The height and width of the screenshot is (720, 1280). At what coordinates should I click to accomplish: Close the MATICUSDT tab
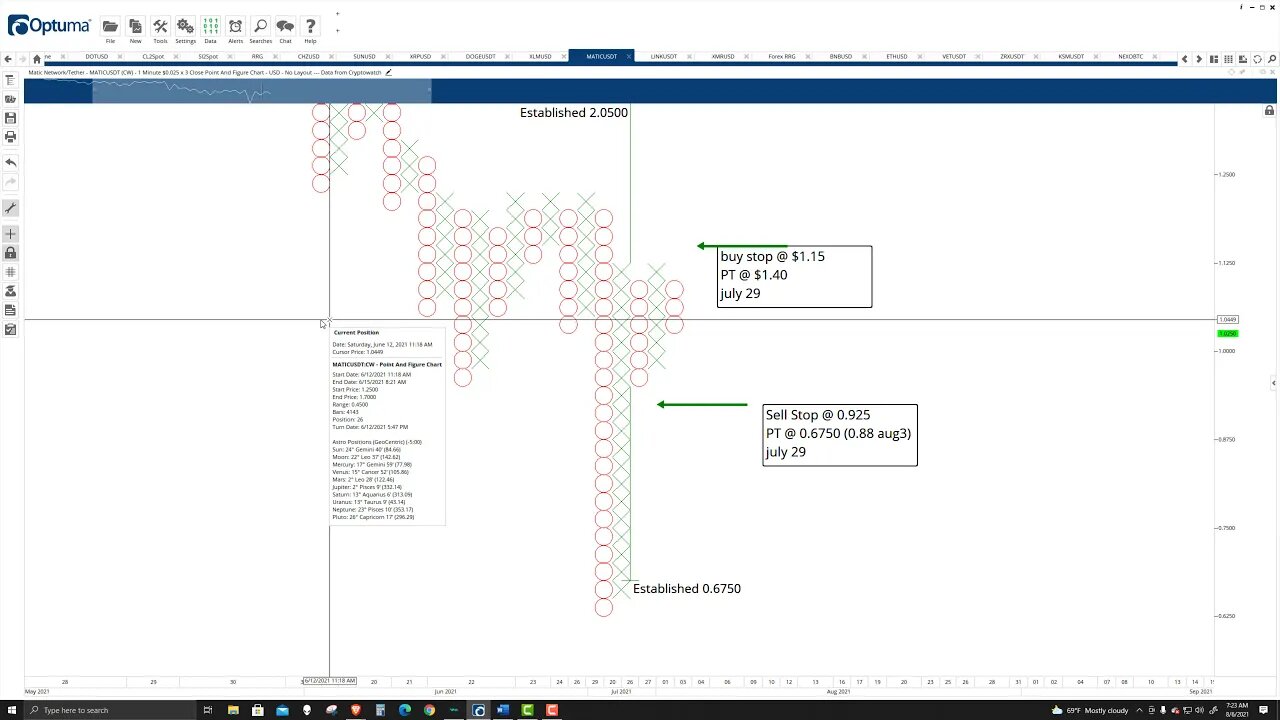[629, 57]
